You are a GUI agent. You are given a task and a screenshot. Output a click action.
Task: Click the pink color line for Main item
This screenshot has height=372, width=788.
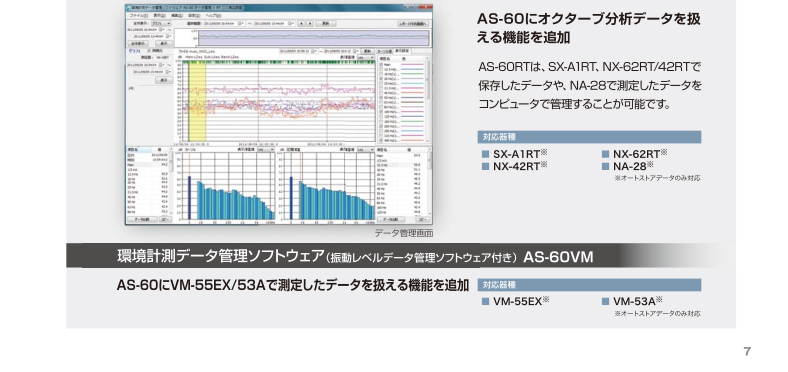point(412,64)
